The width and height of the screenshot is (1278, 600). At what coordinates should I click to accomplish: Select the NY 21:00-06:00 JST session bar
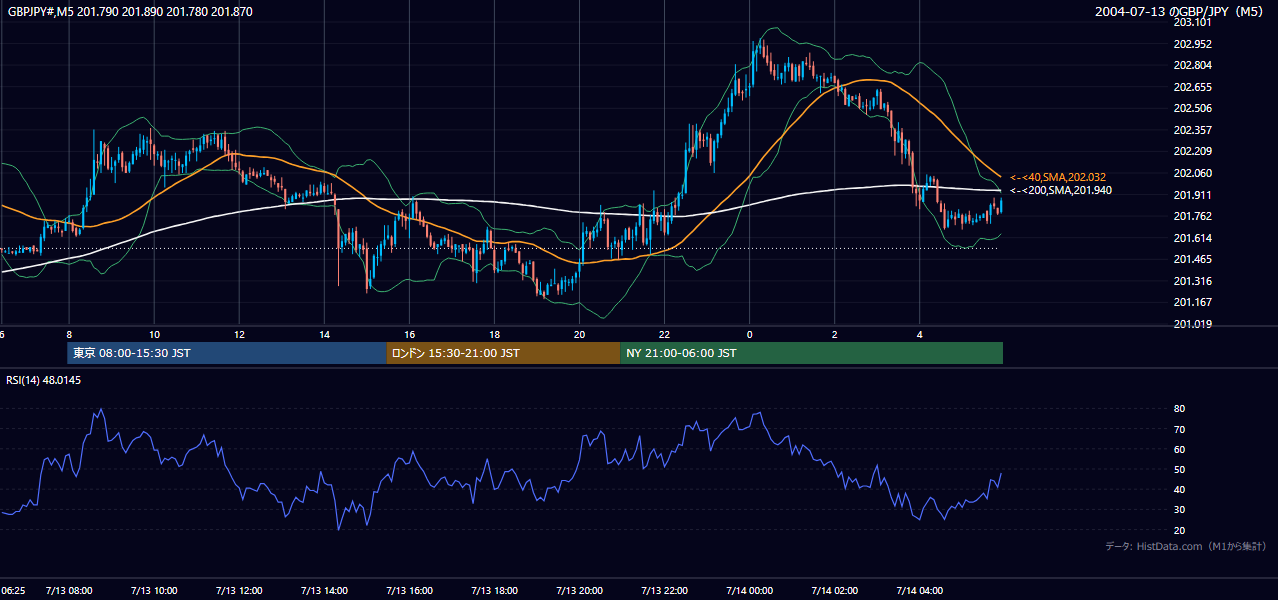811,353
